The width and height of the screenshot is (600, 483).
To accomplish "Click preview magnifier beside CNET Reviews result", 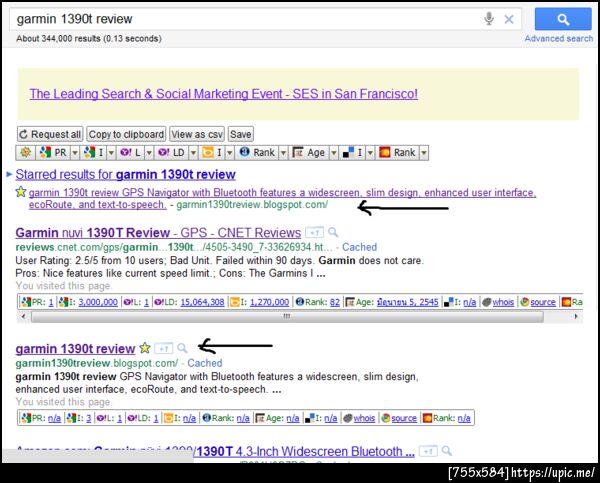I will [x=333, y=232].
